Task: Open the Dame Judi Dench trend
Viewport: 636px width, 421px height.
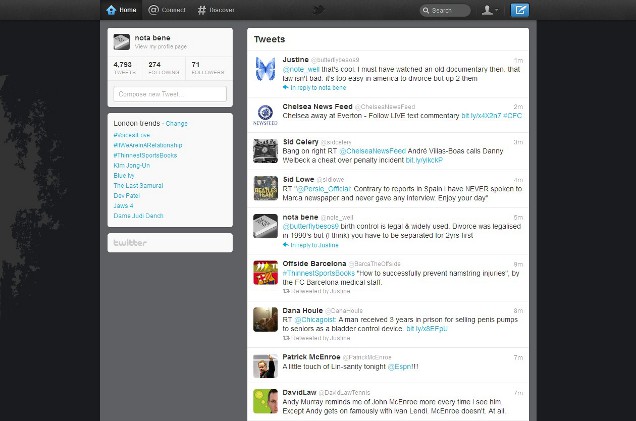Action: click(138, 216)
